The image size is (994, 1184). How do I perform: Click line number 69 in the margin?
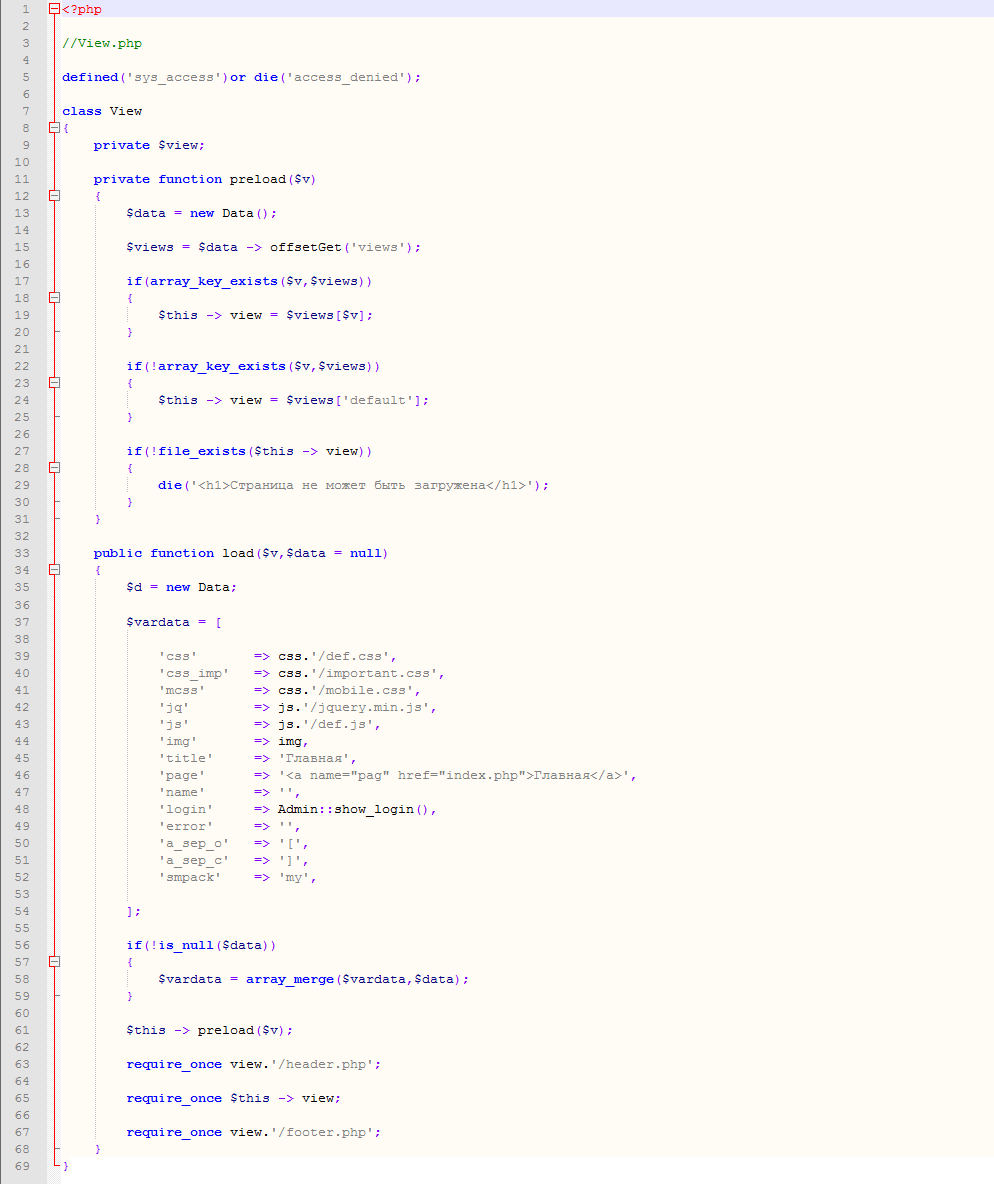point(22,1166)
